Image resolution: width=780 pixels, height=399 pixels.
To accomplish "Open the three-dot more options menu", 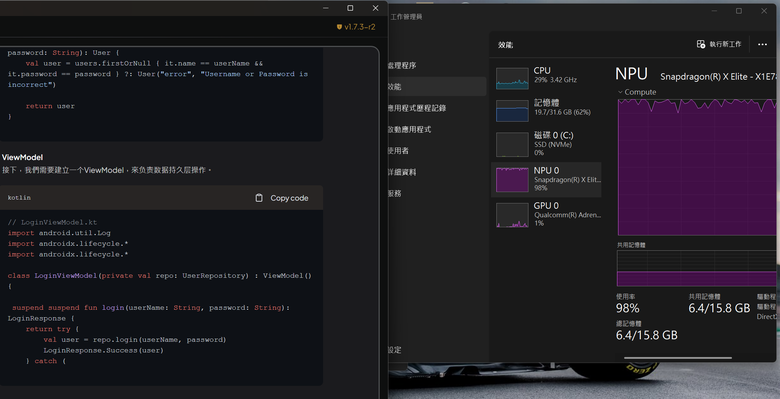I will (762, 44).
